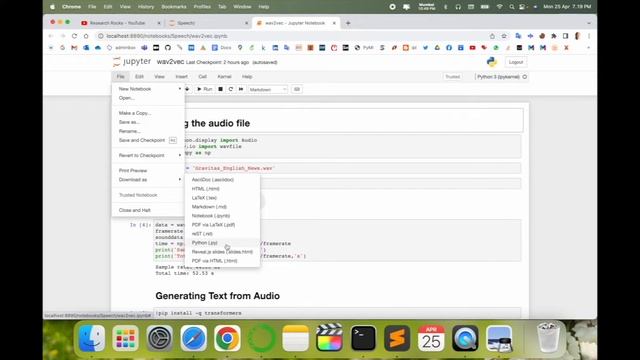Click the Logout button
This screenshot has width=640, height=360.
(x=516, y=62)
